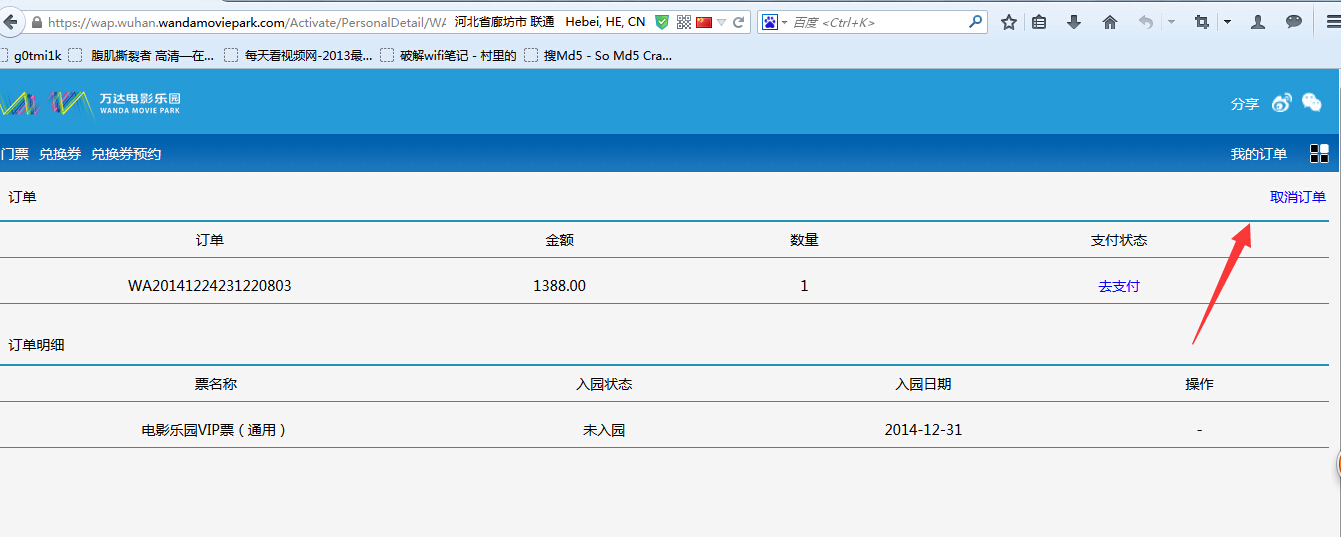Click the 订单明细 section title
The width and height of the screenshot is (1341, 537).
click(37, 345)
